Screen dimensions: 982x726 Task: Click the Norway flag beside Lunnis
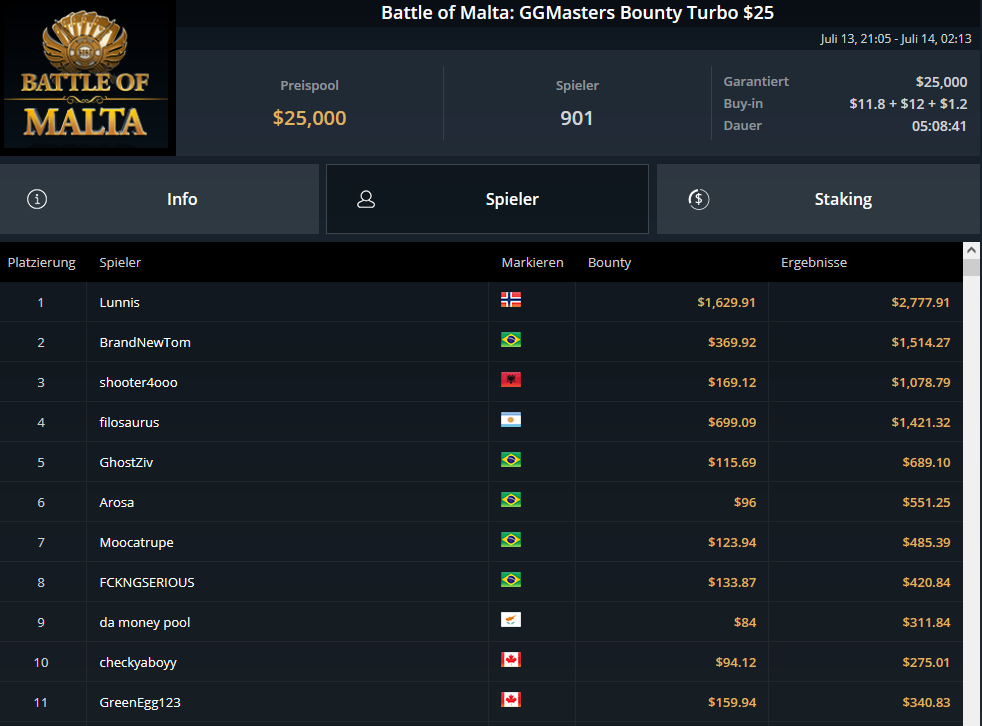(x=511, y=300)
